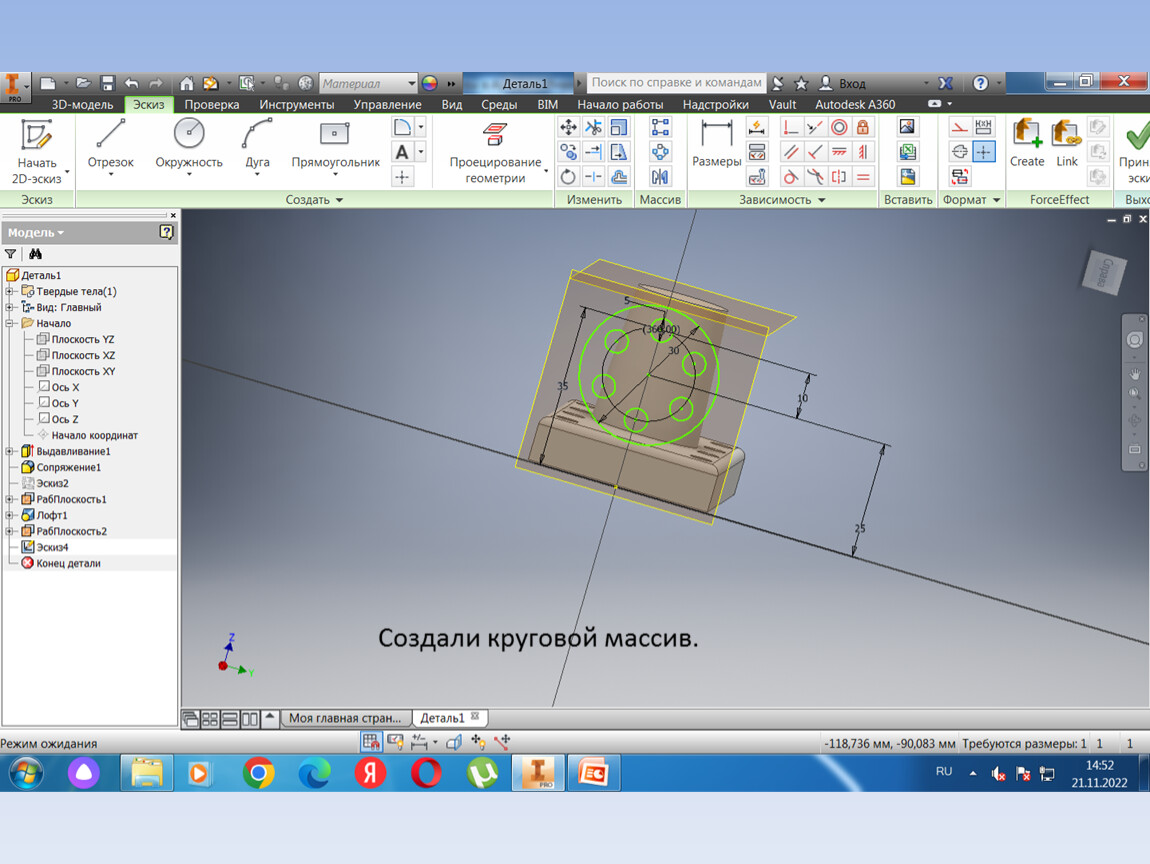Click the Размеры dimension button

717,144
